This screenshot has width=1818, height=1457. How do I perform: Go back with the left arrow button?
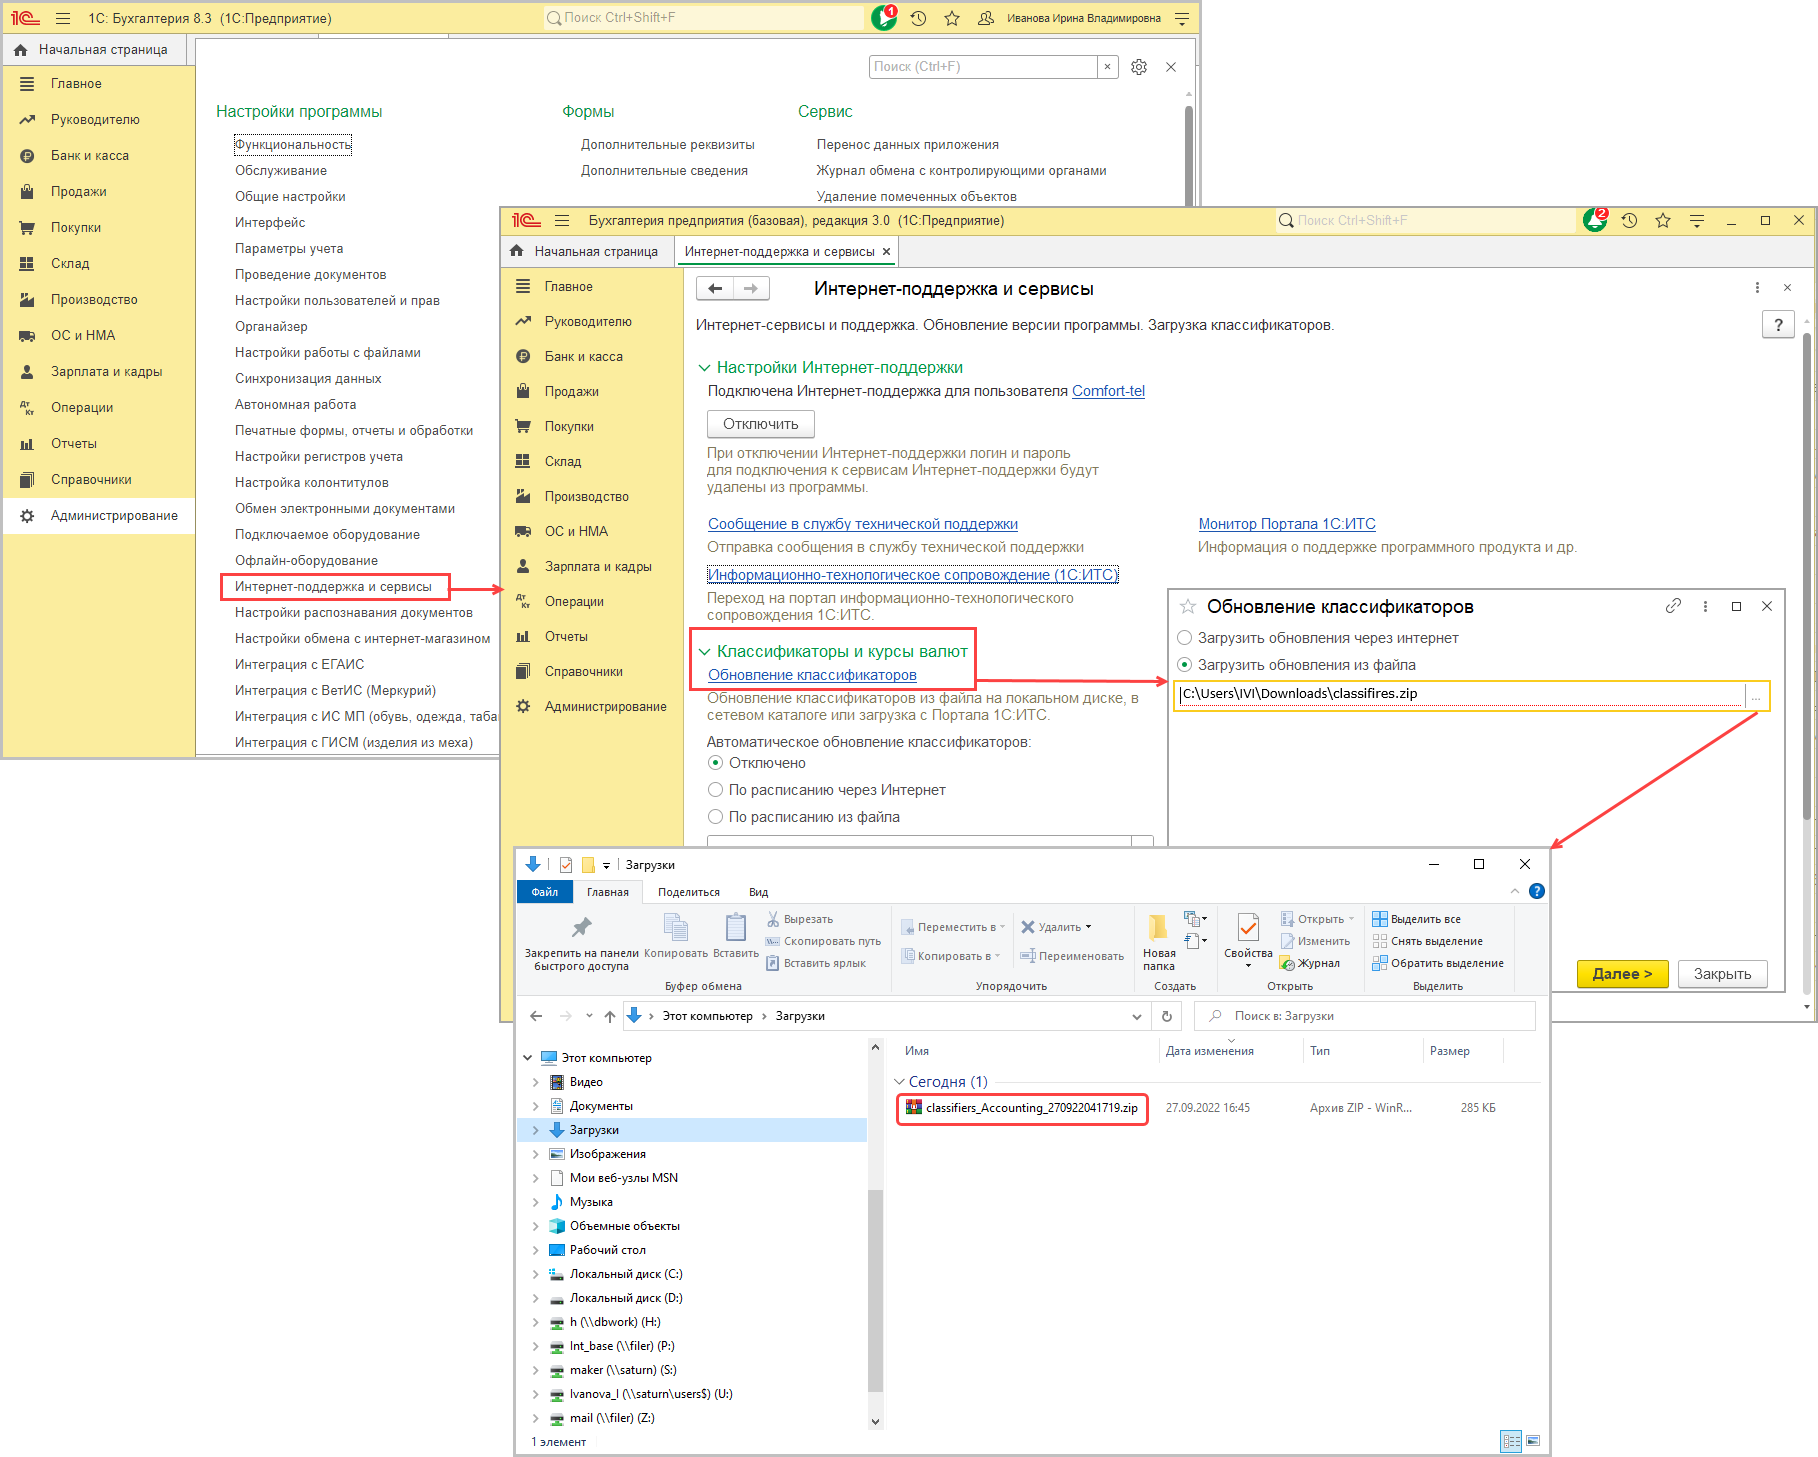tap(715, 289)
